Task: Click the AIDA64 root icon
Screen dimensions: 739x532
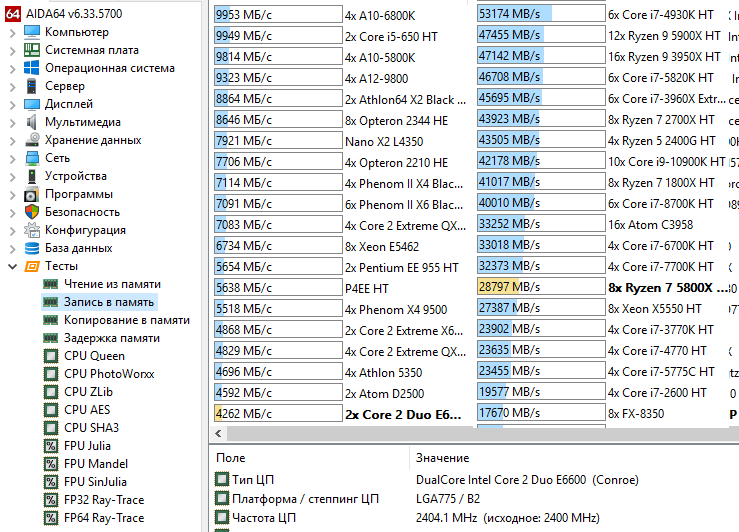Action: pos(13,14)
